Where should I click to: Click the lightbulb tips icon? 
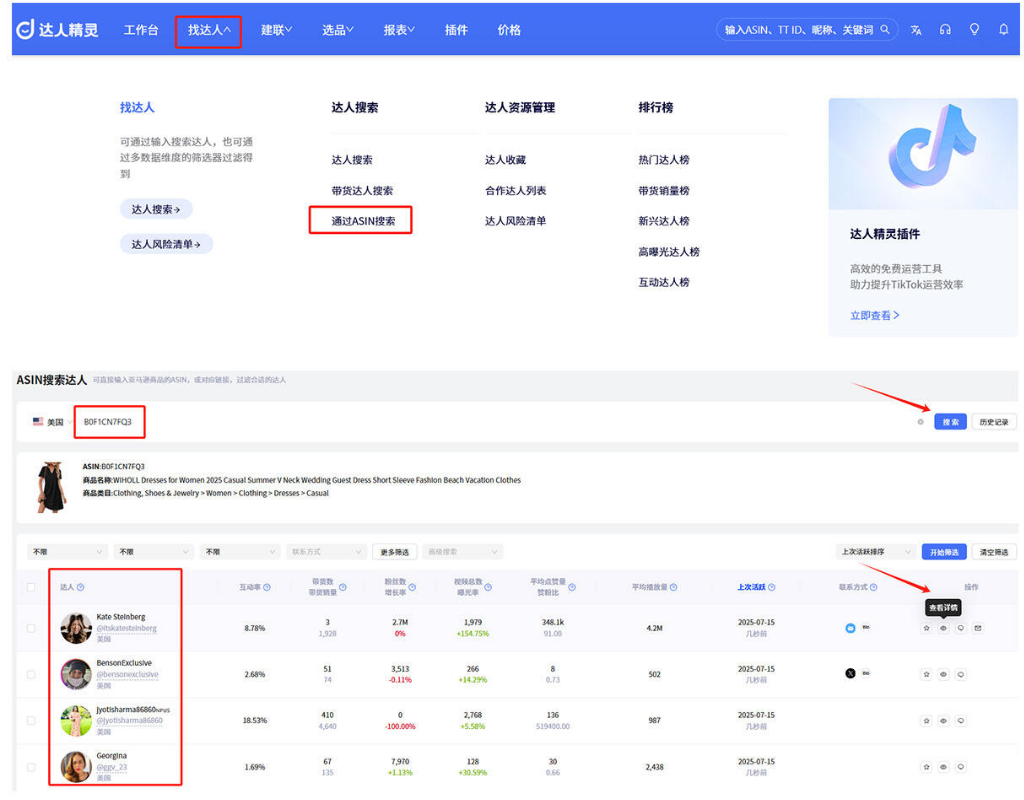click(x=974, y=30)
